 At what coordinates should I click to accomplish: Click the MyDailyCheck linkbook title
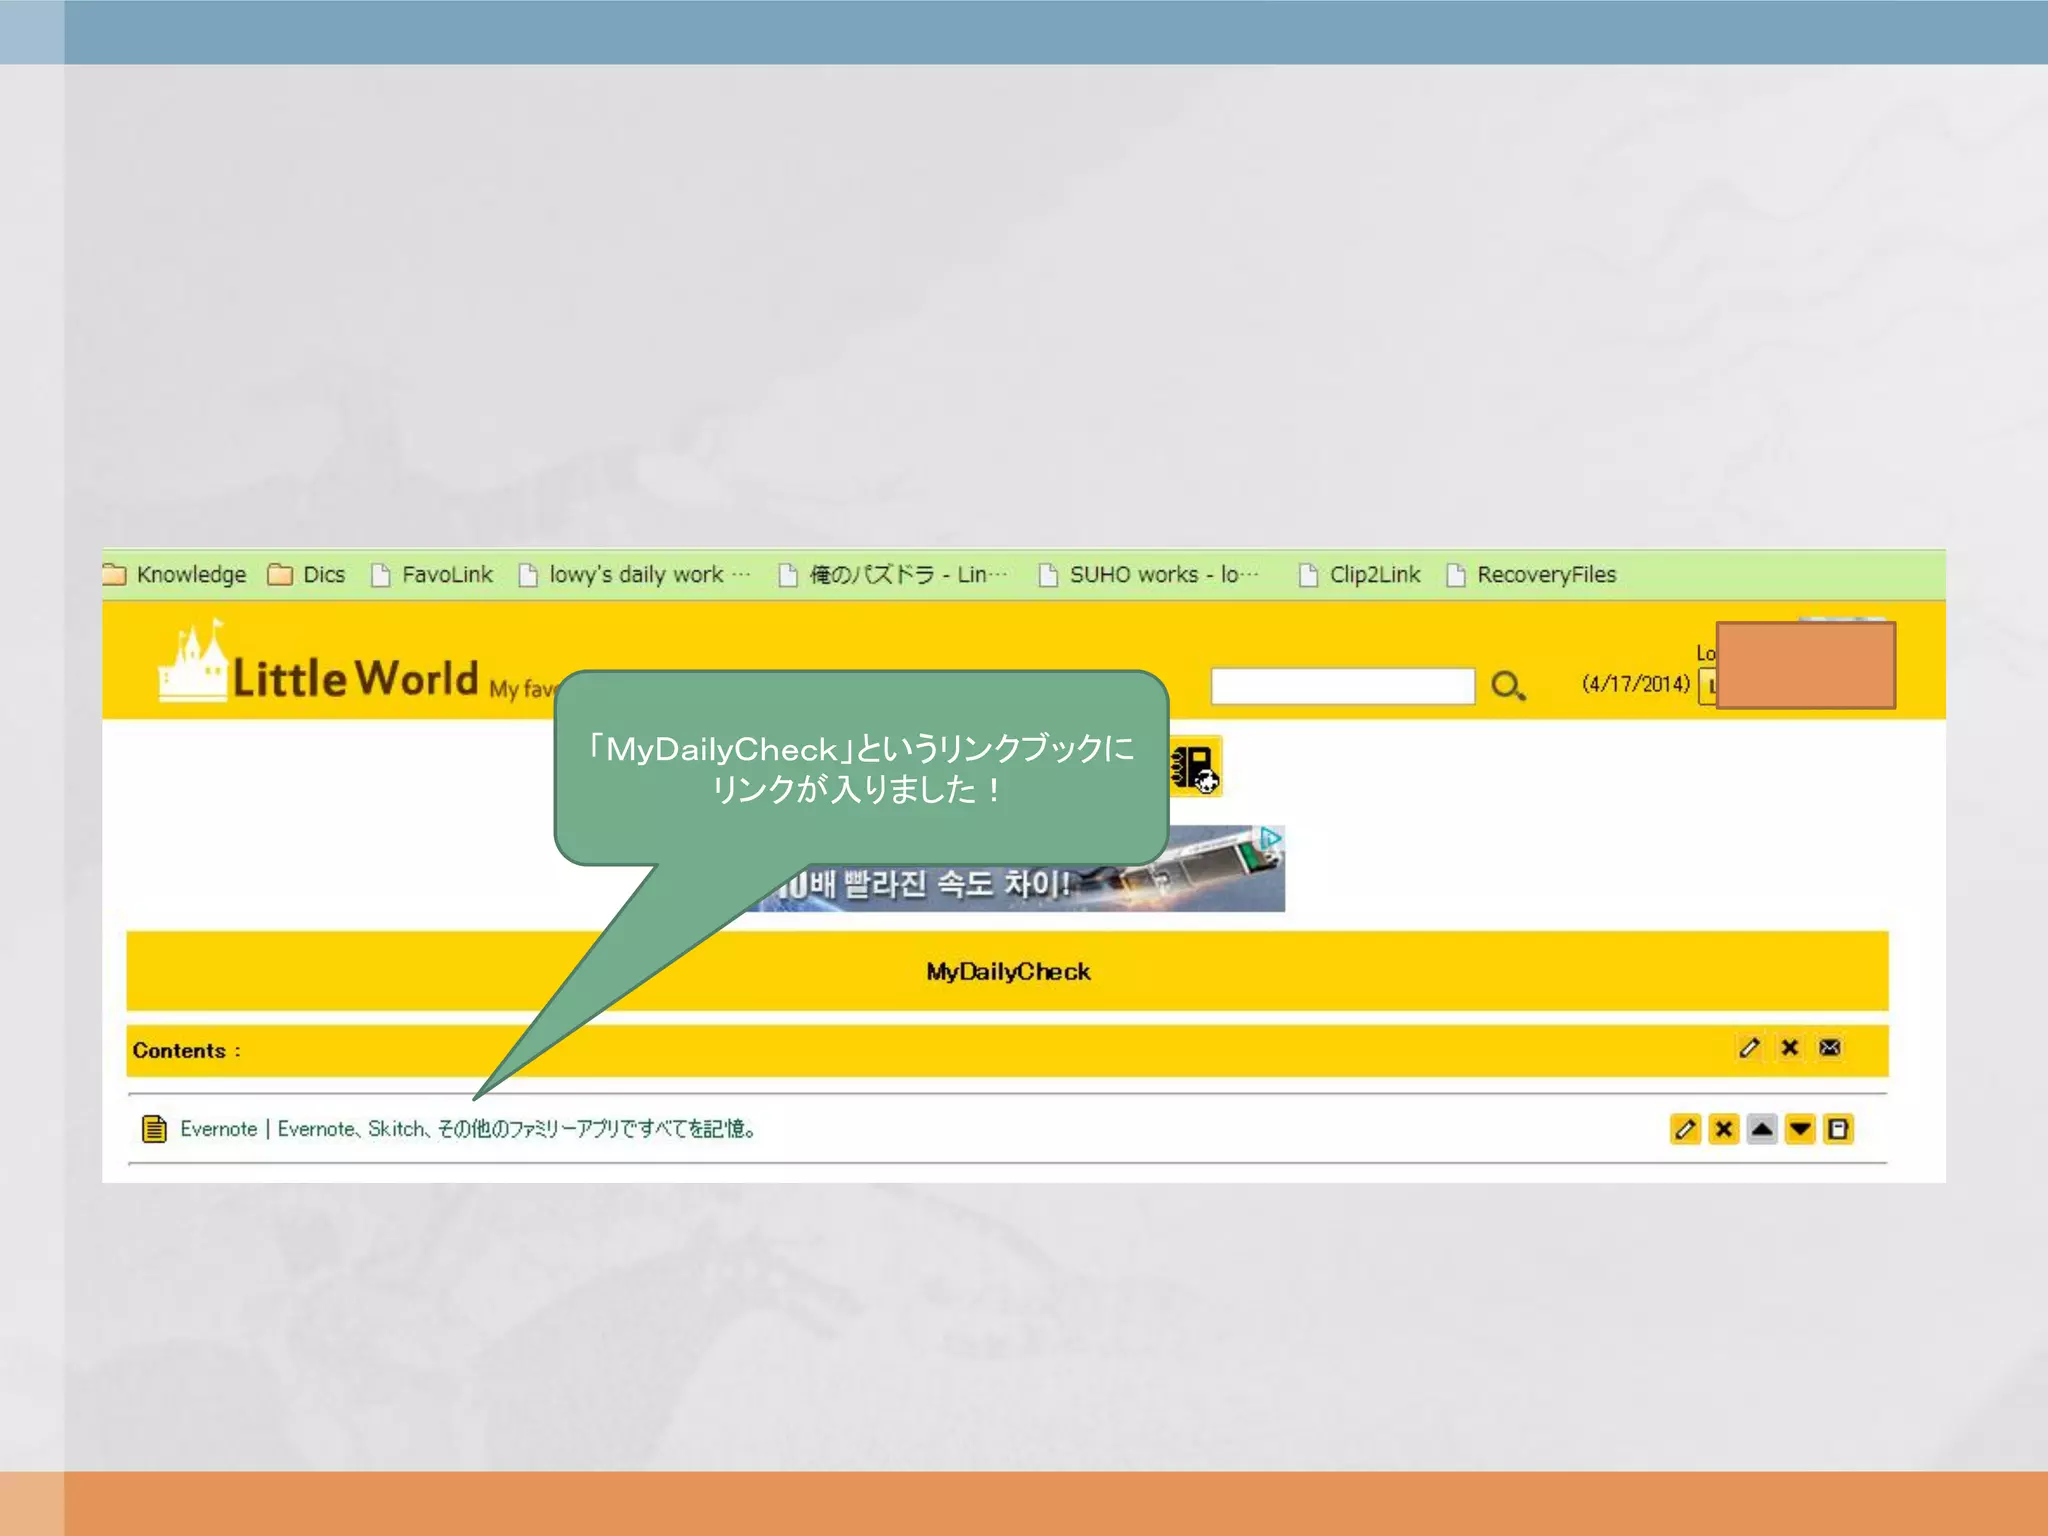1007,972
